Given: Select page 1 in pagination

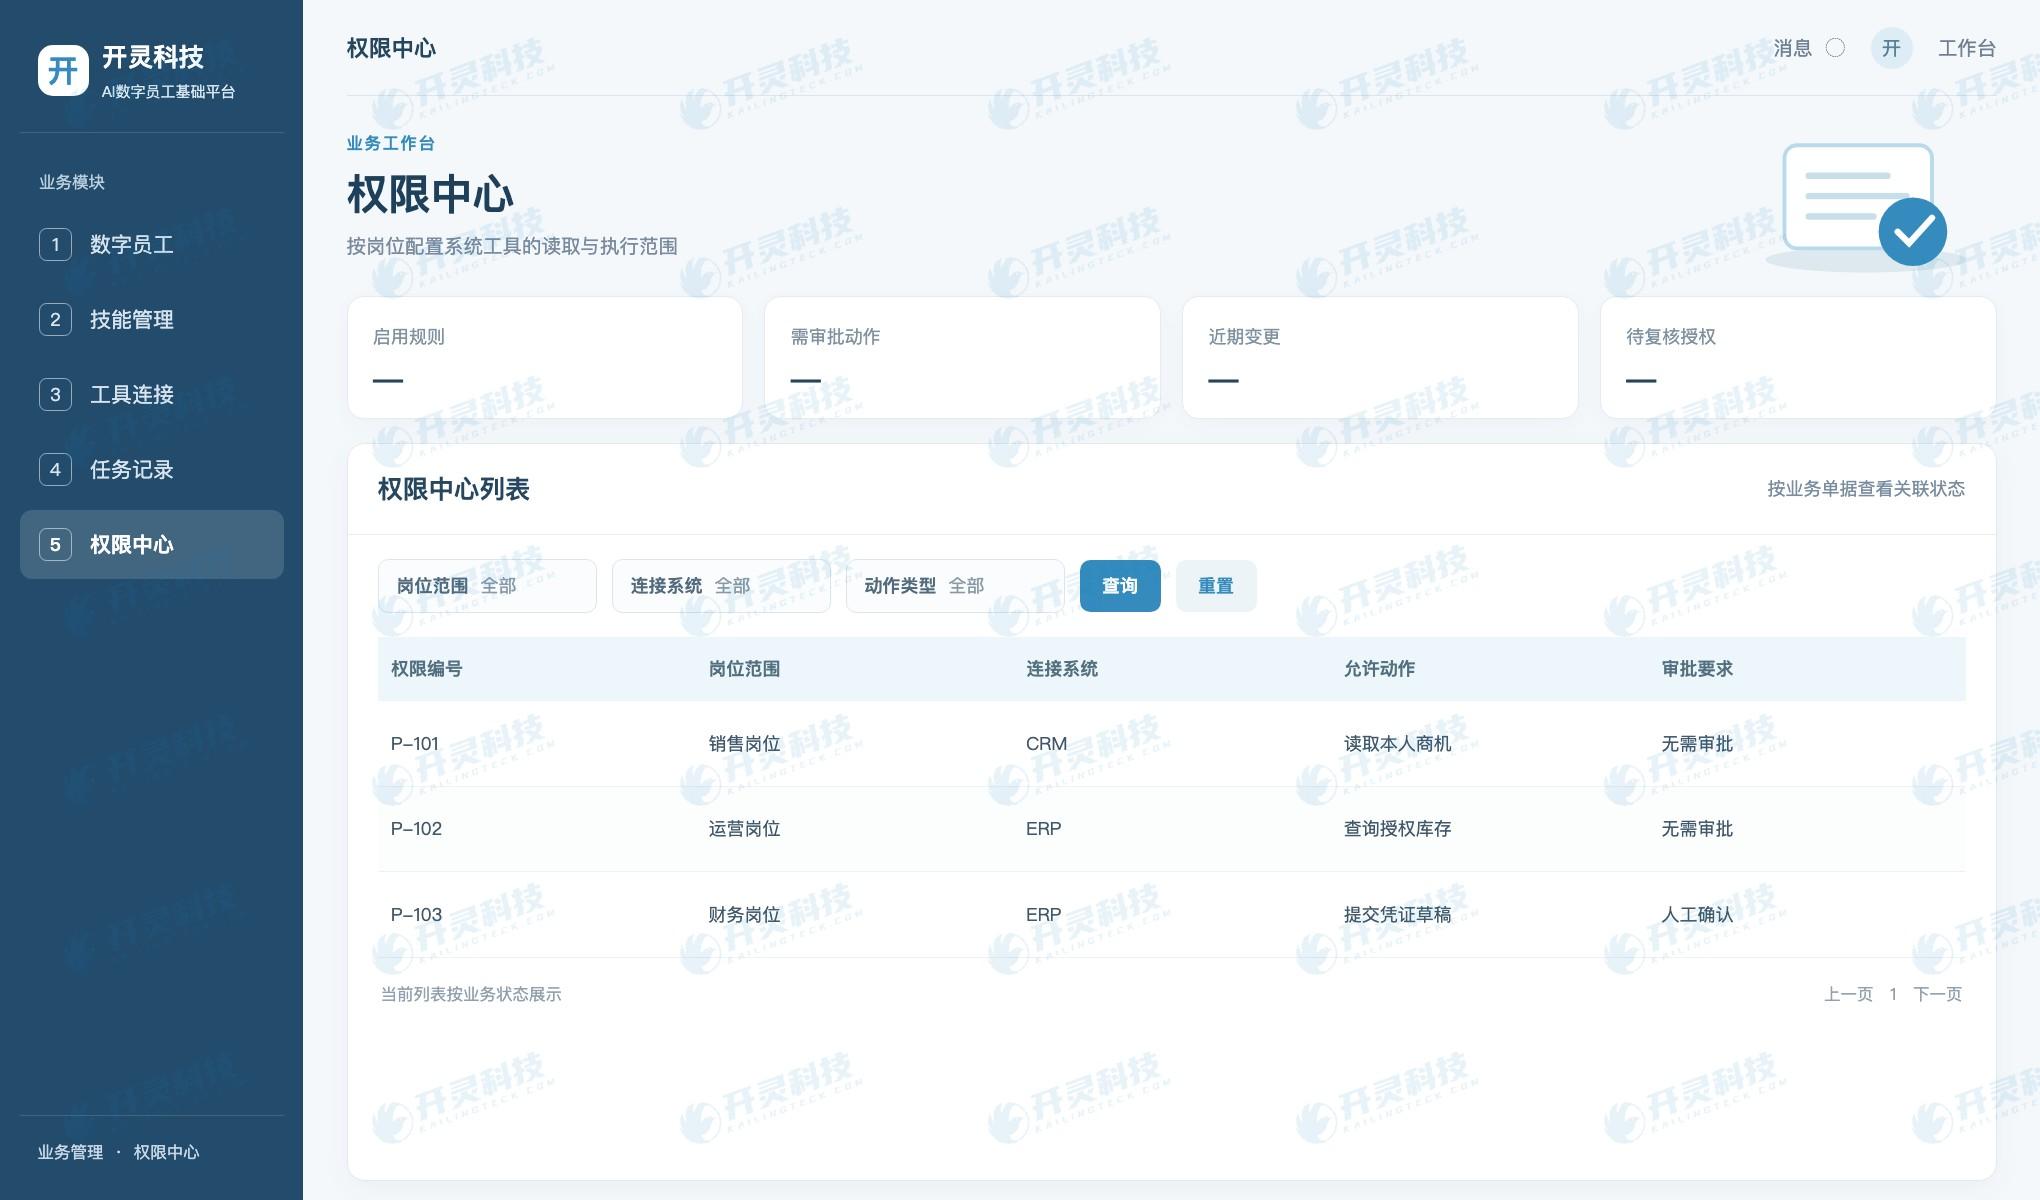Looking at the screenshot, I should (1893, 994).
